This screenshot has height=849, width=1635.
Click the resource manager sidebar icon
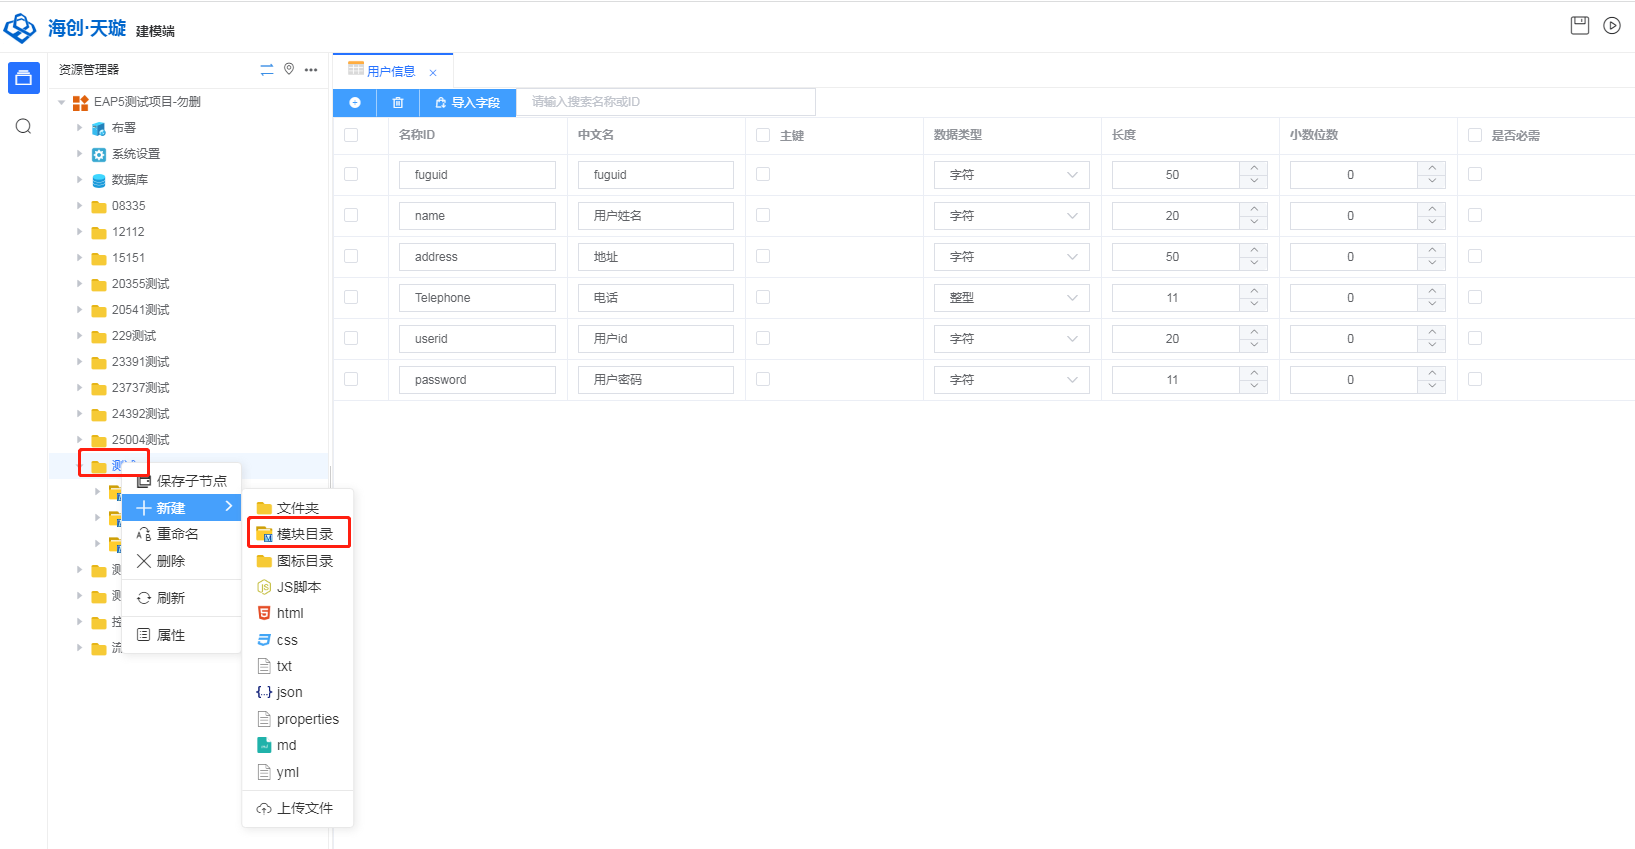24,78
